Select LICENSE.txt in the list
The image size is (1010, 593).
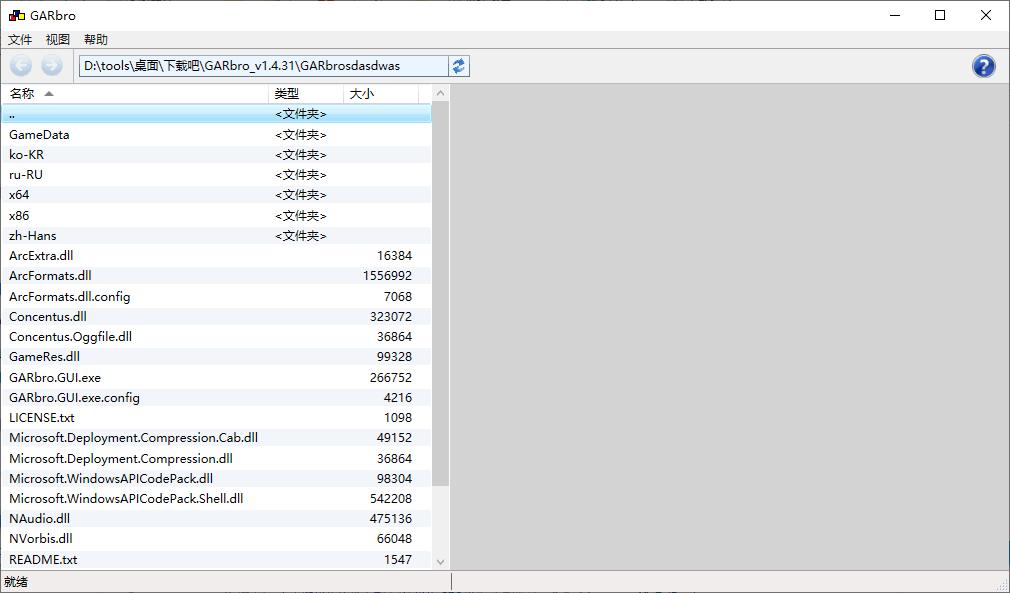[x=216, y=417]
